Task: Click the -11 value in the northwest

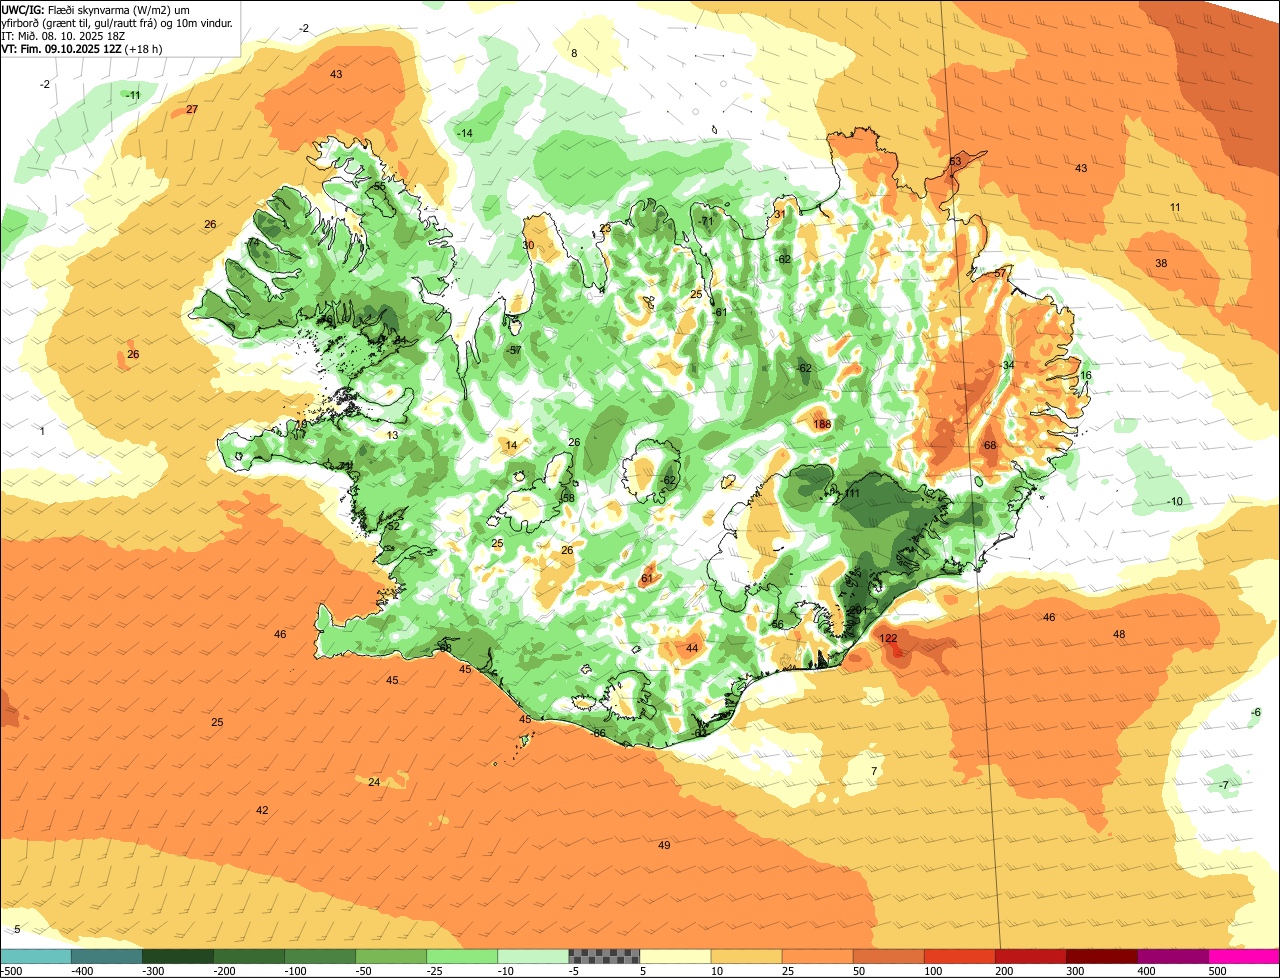Action: coord(133,95)
